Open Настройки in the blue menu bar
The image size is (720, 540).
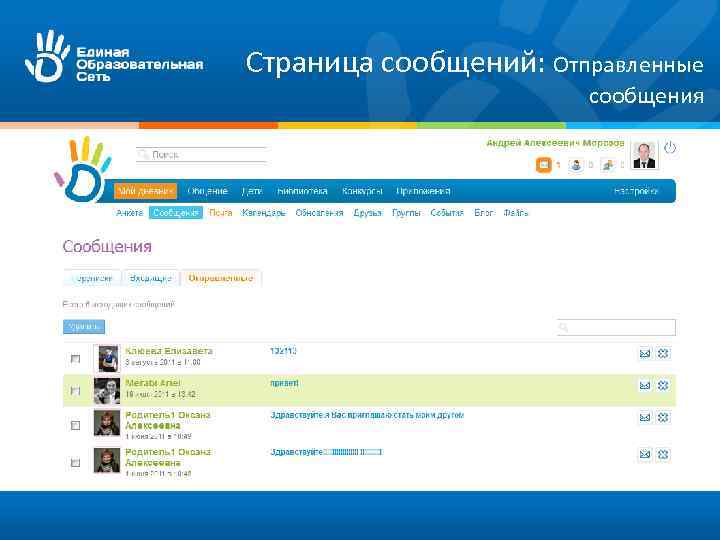coord(636,191)
